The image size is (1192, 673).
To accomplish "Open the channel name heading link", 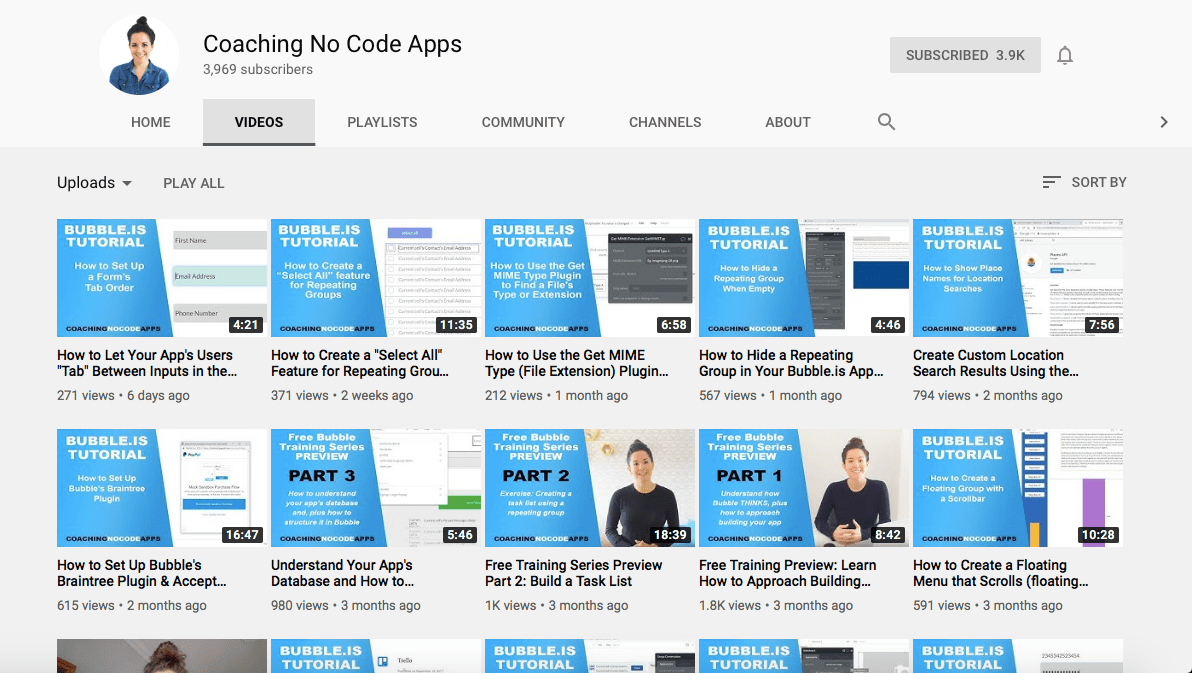I will coord(332,44).
